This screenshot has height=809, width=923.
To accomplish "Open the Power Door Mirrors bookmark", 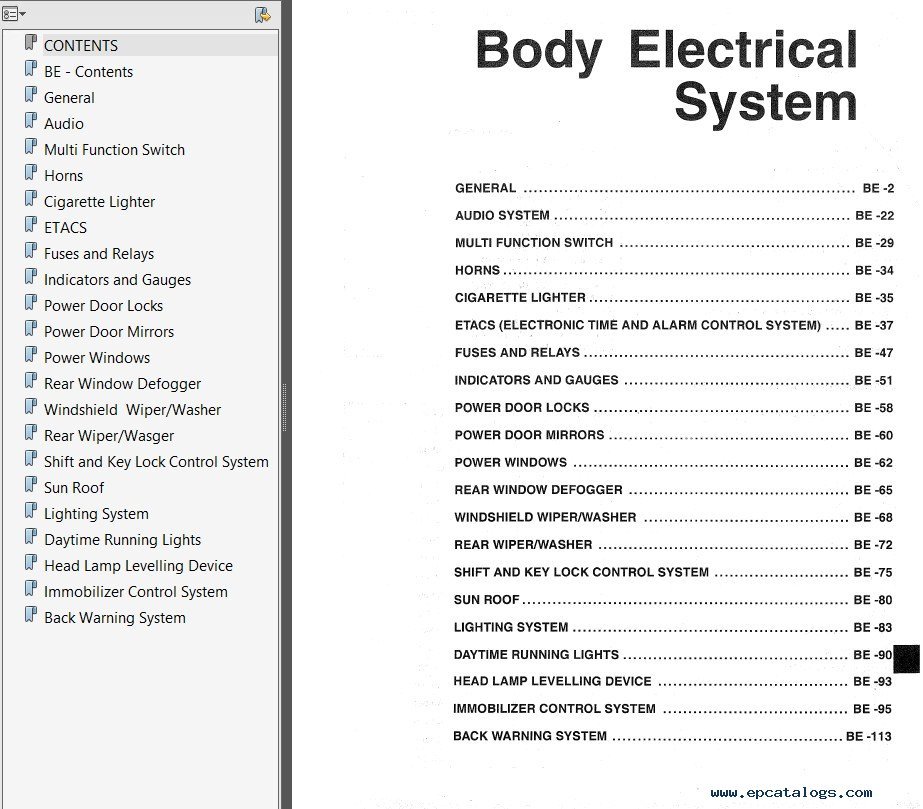I will 109,331.
